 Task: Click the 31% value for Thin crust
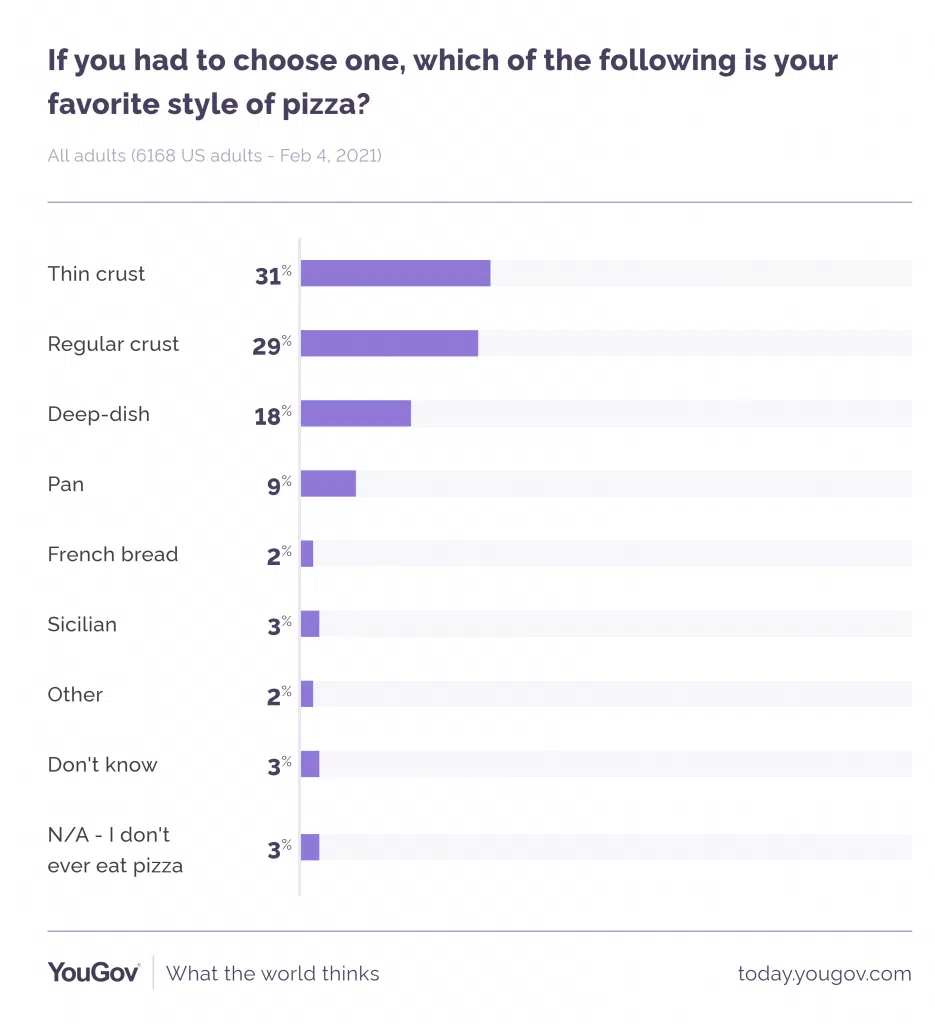pyautogui.click(x=272, y=275)
